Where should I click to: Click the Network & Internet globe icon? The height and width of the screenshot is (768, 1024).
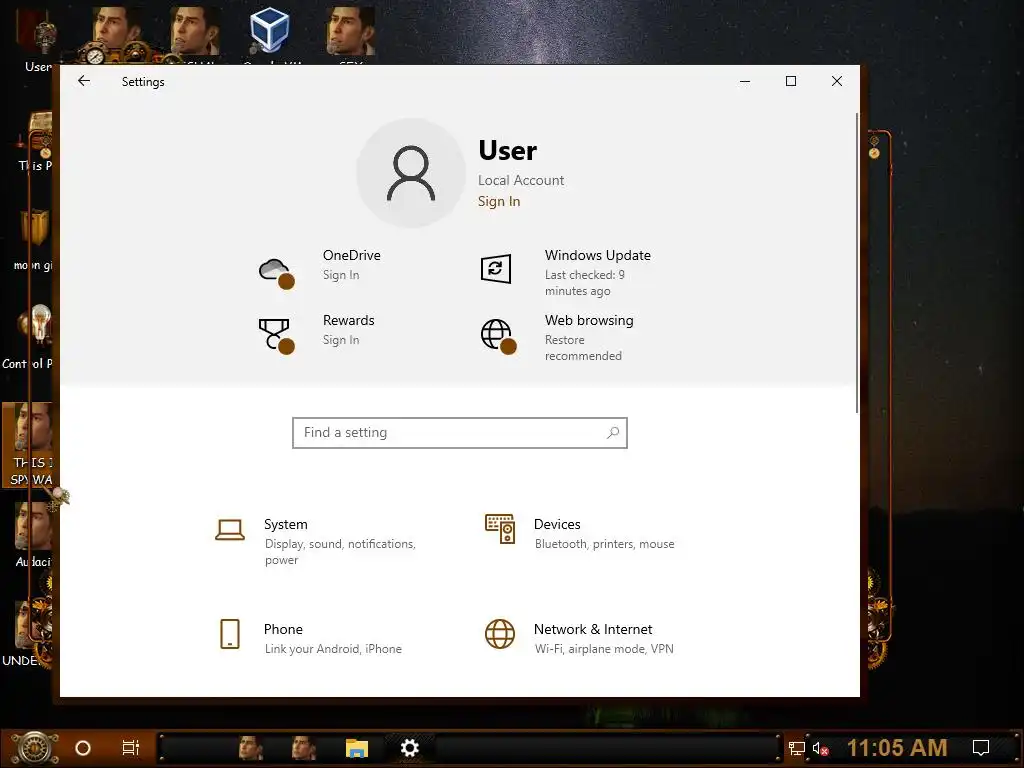tap(500, 634)
